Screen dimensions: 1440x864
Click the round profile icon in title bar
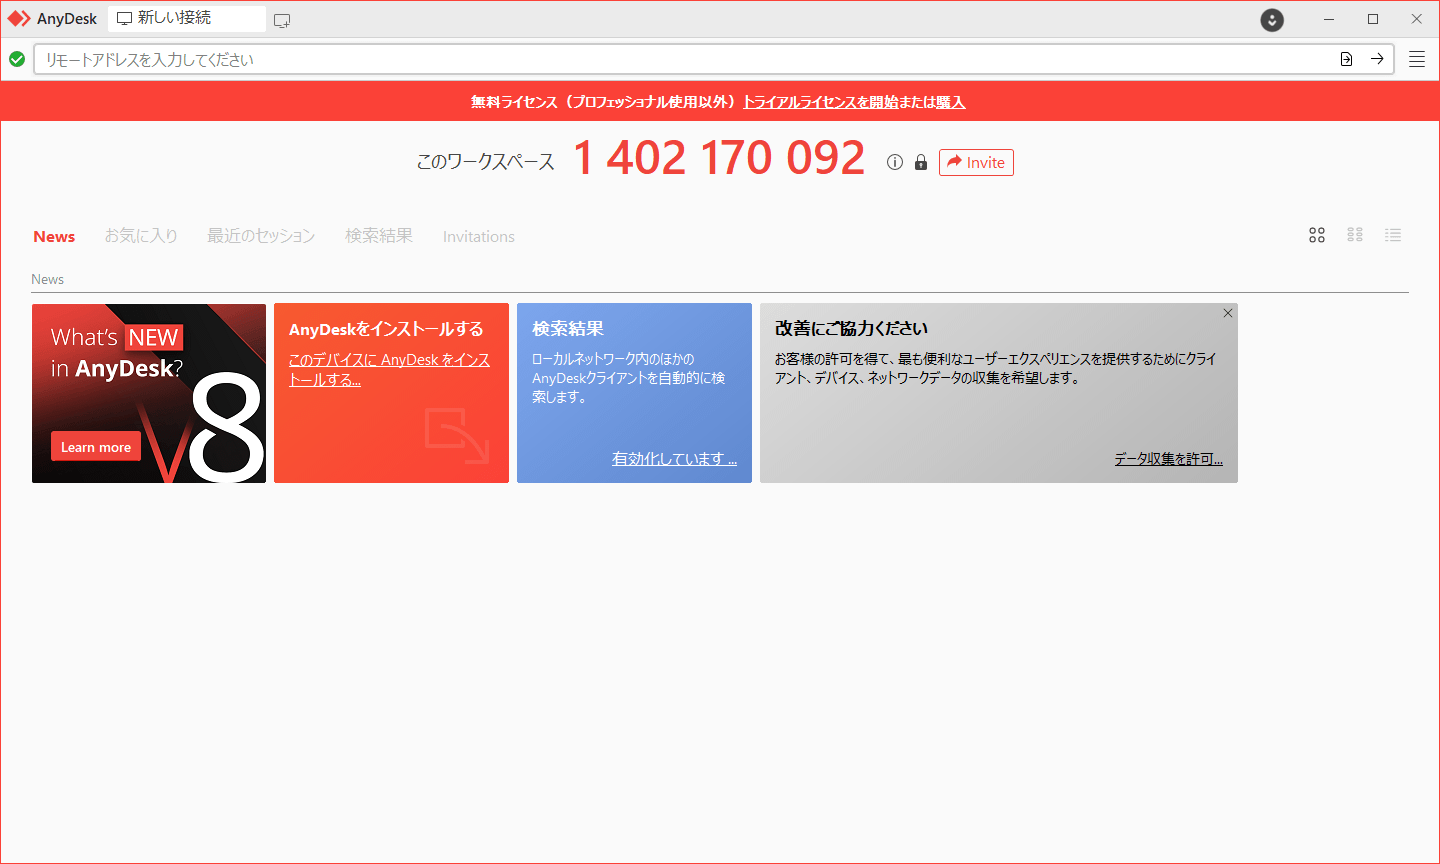click(x=1272, y=20)
